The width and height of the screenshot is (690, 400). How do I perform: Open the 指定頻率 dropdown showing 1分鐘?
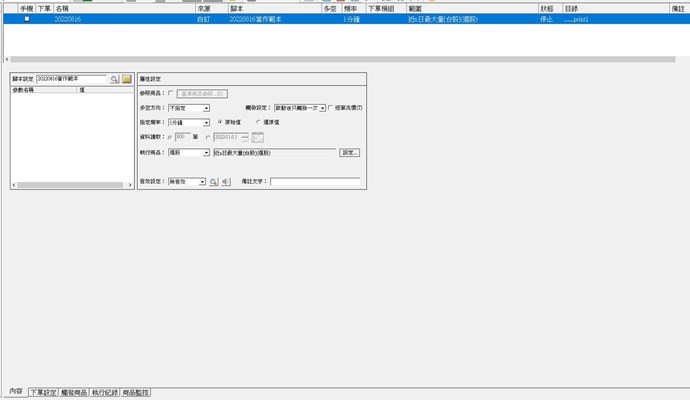(206, 122)
